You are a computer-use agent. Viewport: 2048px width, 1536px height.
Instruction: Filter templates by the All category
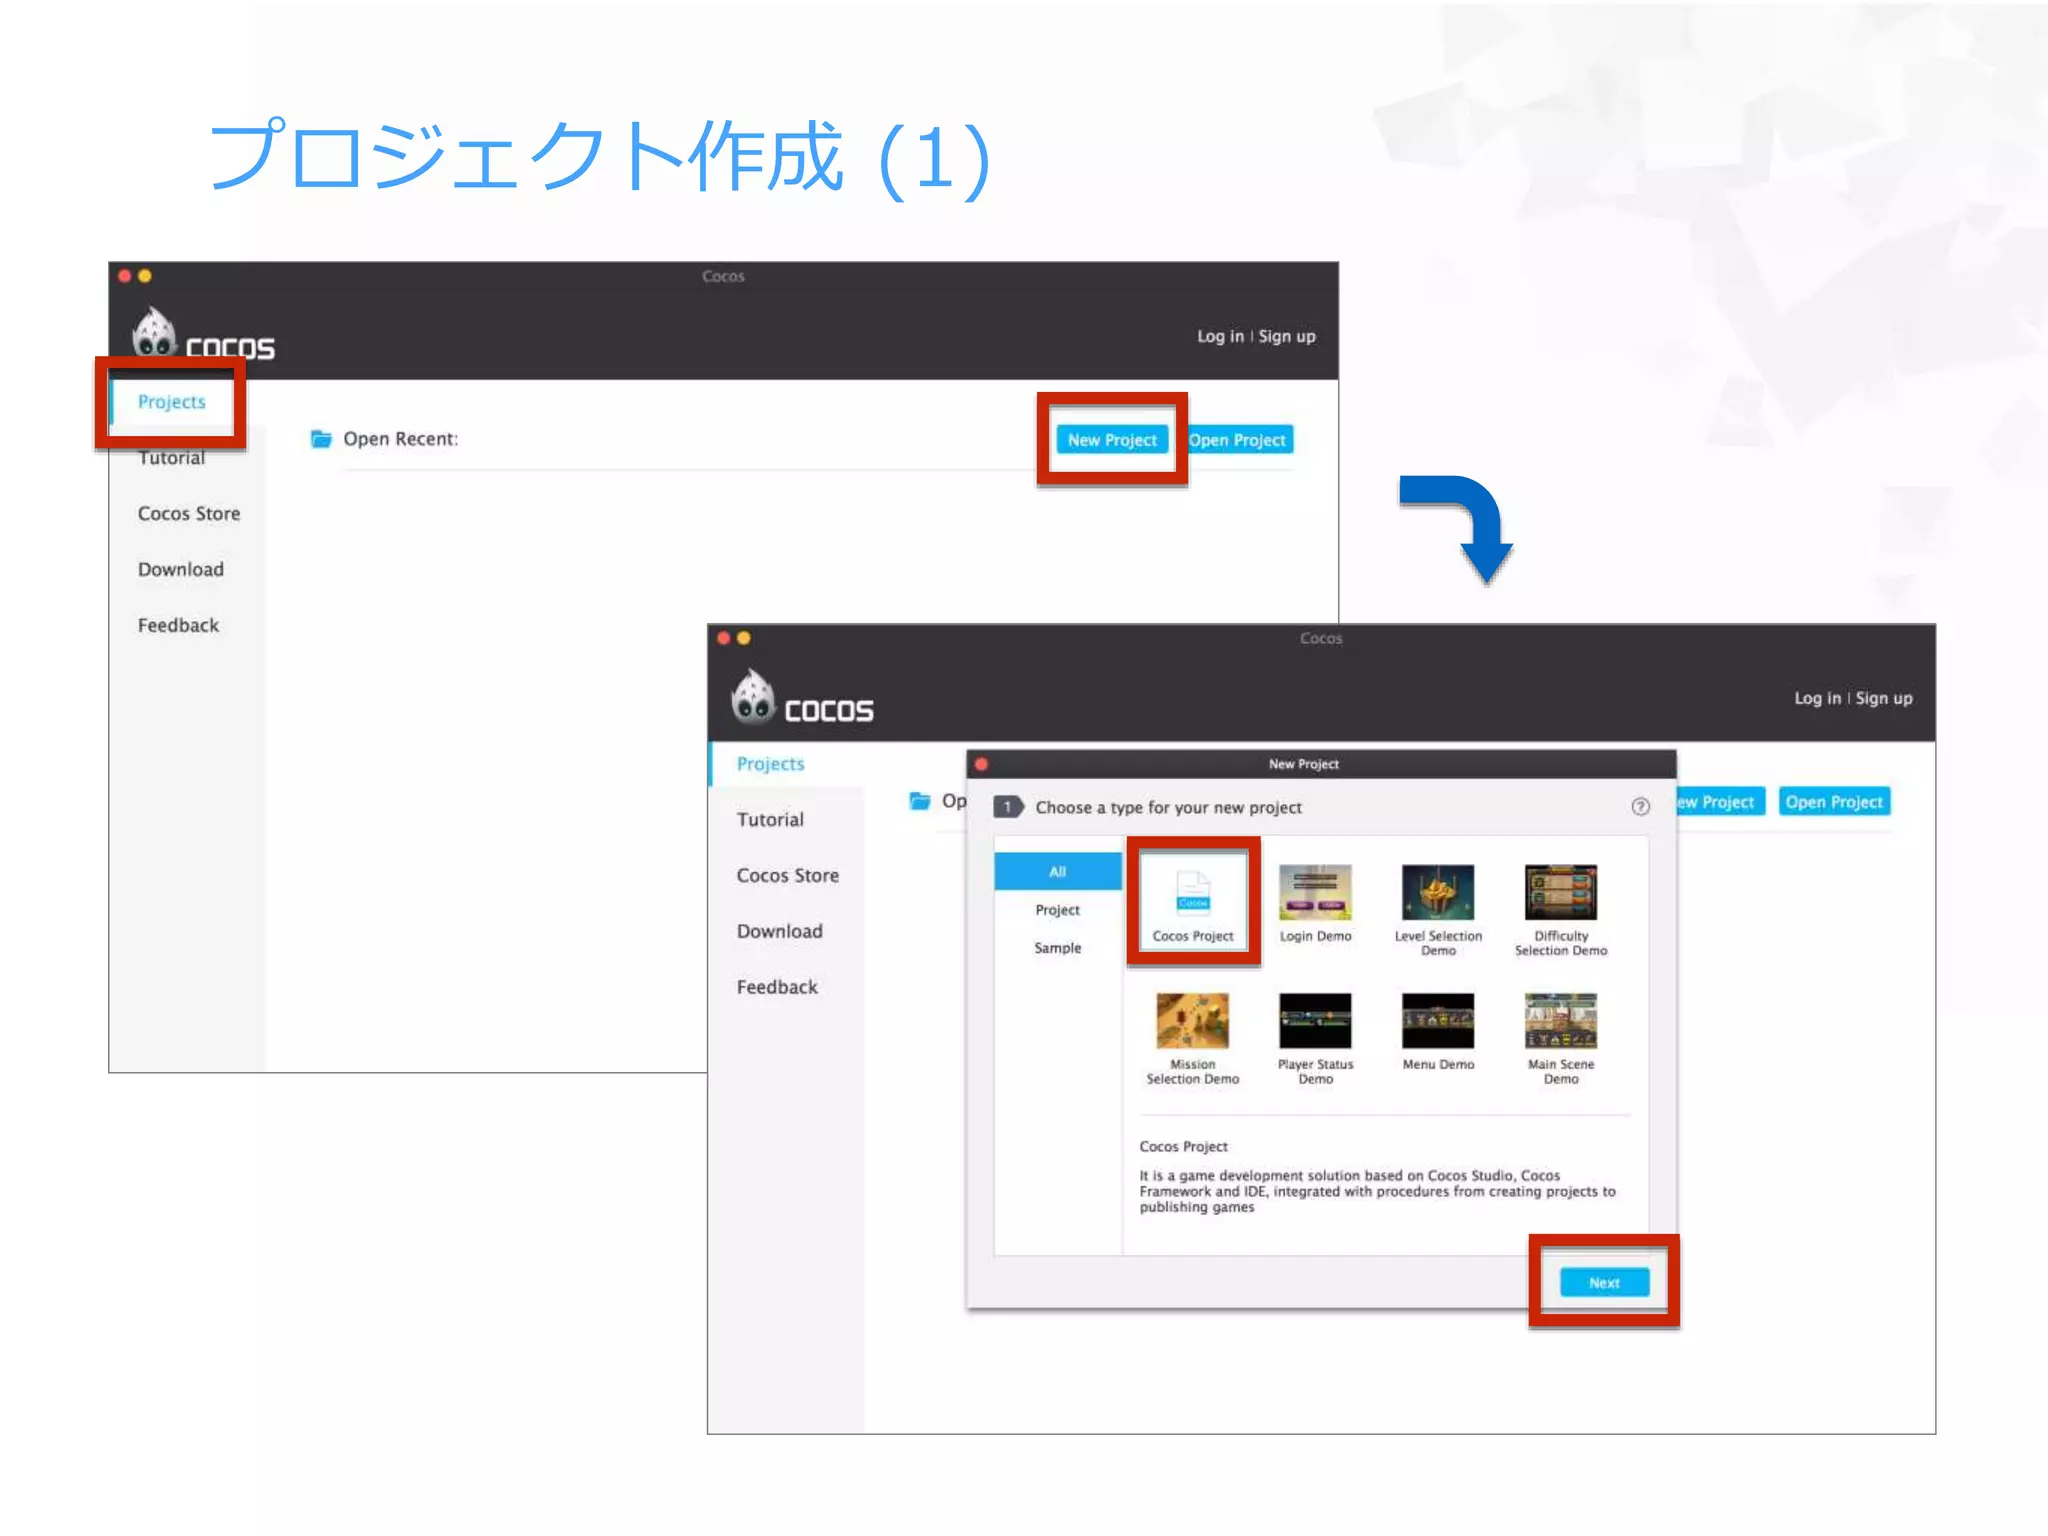pyautogui.click(x=1057, y=872)
